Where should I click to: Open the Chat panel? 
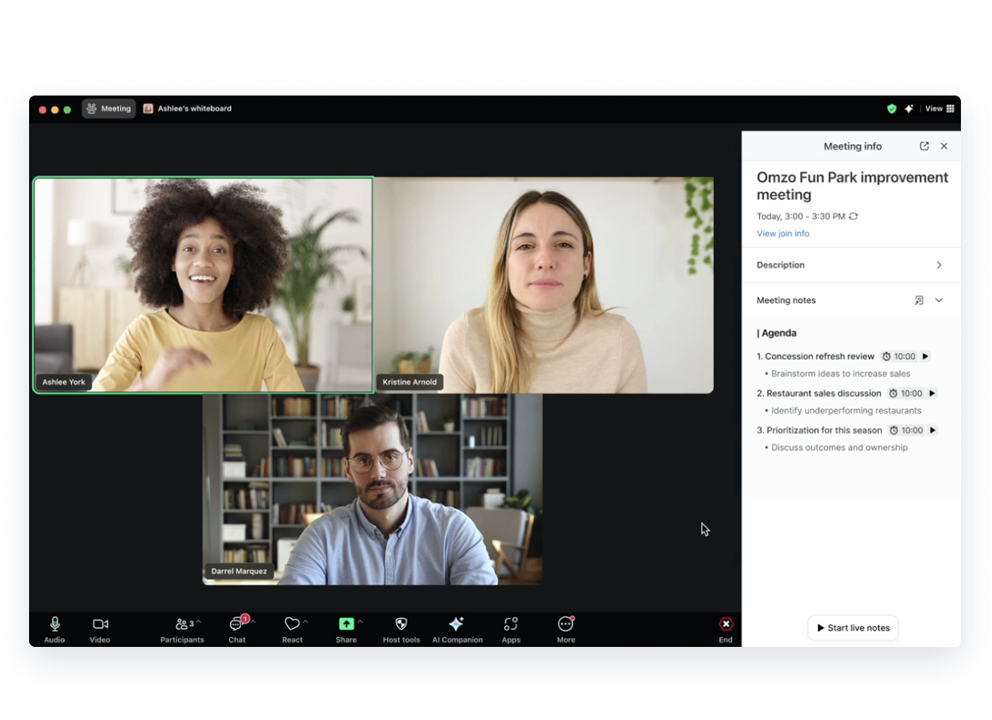237,630
